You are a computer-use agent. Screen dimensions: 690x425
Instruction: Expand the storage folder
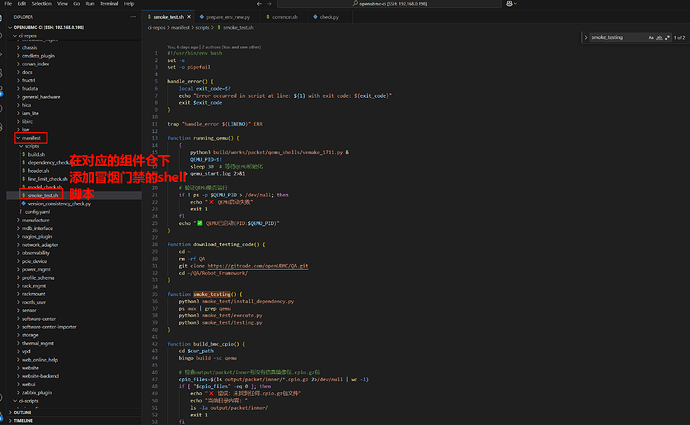point(30,335)
